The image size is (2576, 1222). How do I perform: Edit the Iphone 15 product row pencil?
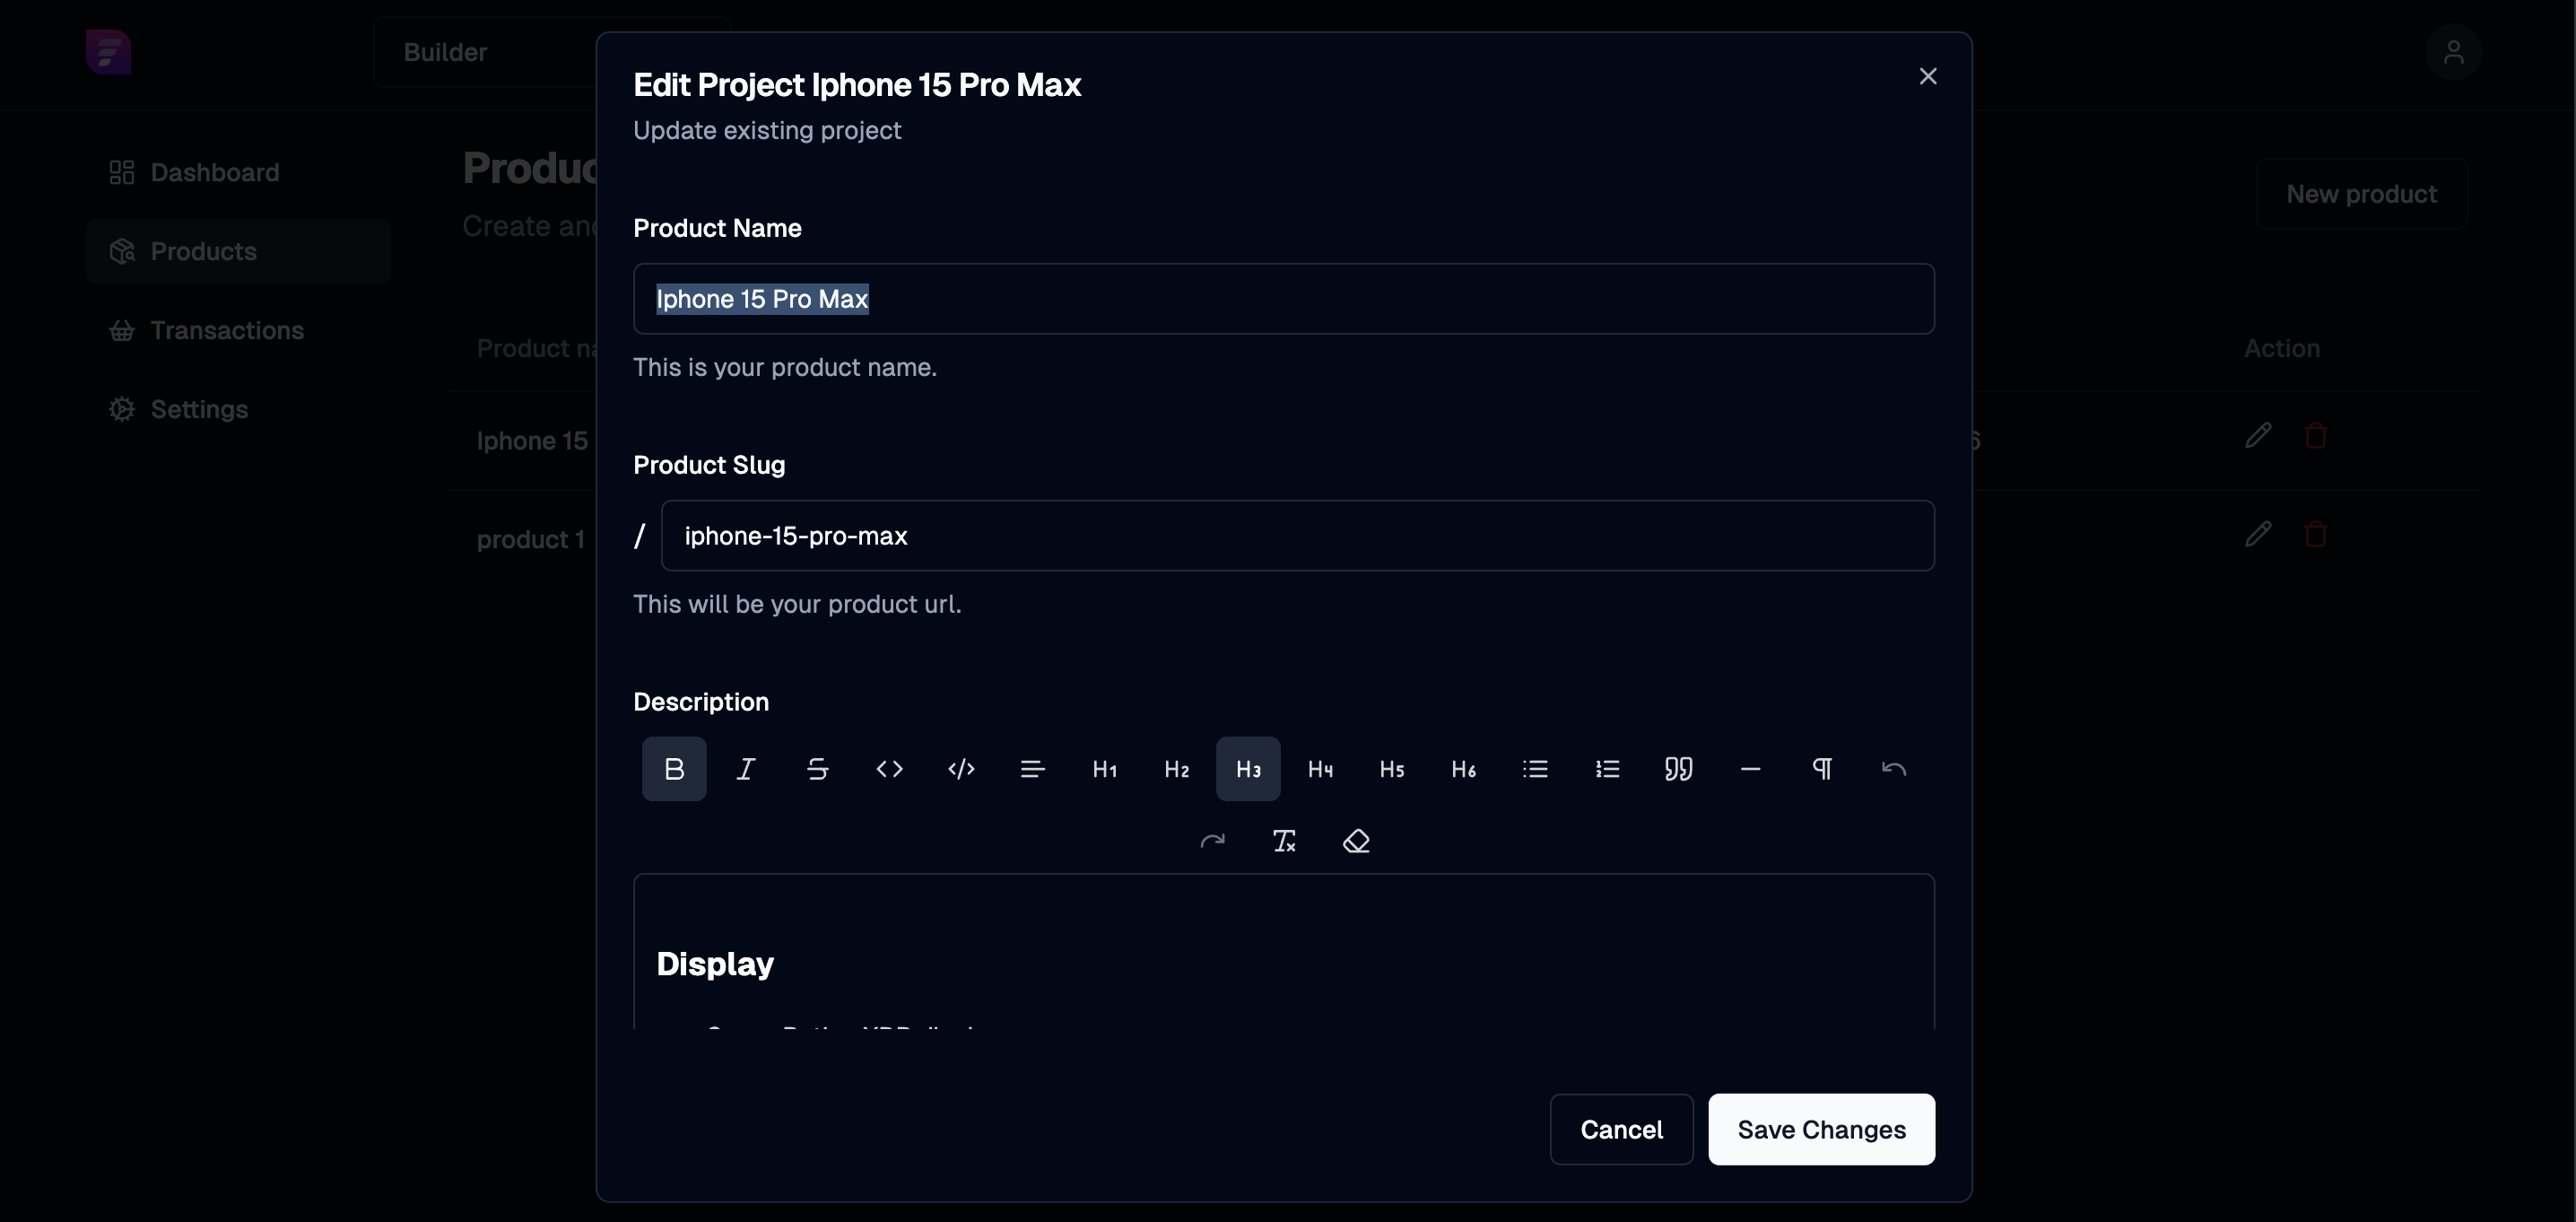click(x=2258, y=436)
